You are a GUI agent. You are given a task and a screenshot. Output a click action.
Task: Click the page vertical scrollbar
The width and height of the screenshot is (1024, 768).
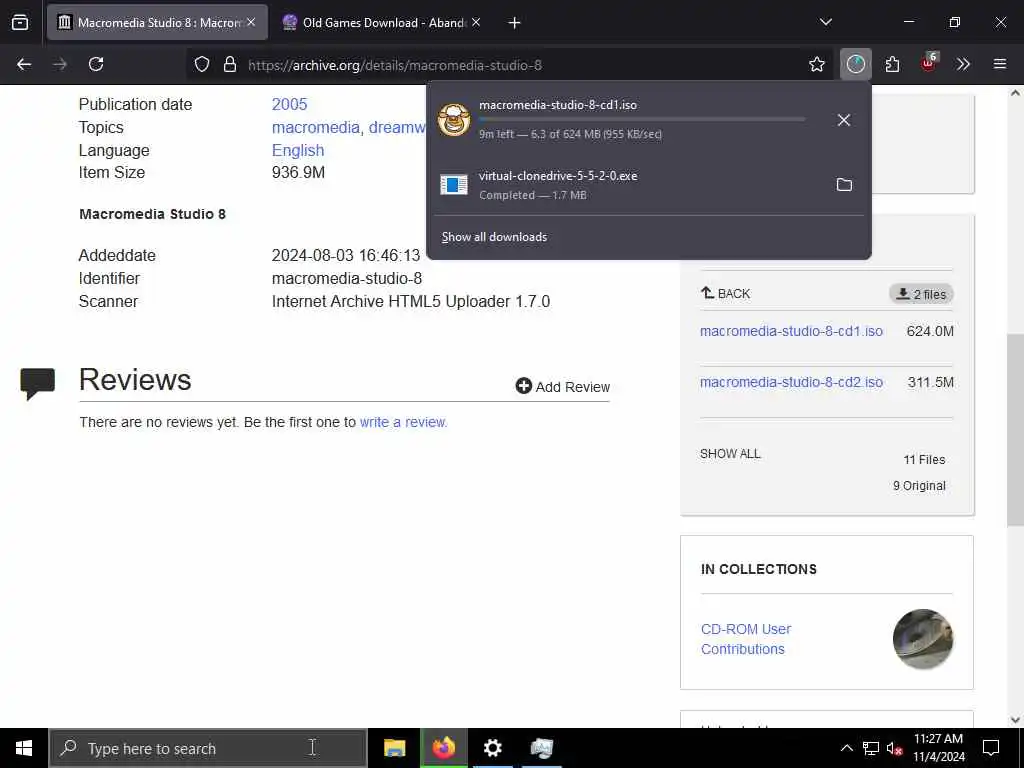coord(1015,428)
